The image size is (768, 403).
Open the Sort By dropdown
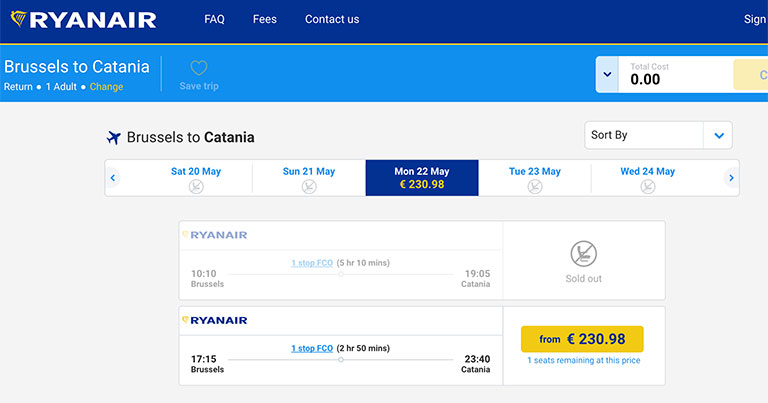point(658,135)
